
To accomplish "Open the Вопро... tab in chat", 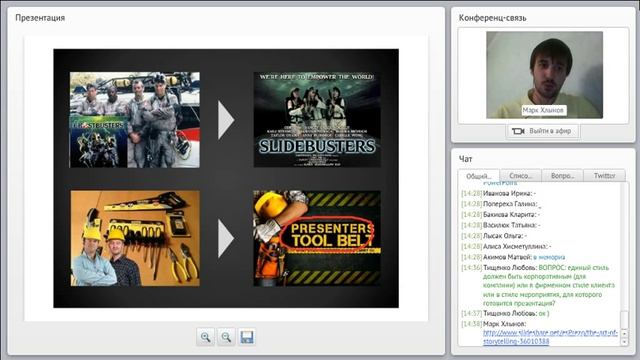I will pyautogui.click(x=562, y=176).
